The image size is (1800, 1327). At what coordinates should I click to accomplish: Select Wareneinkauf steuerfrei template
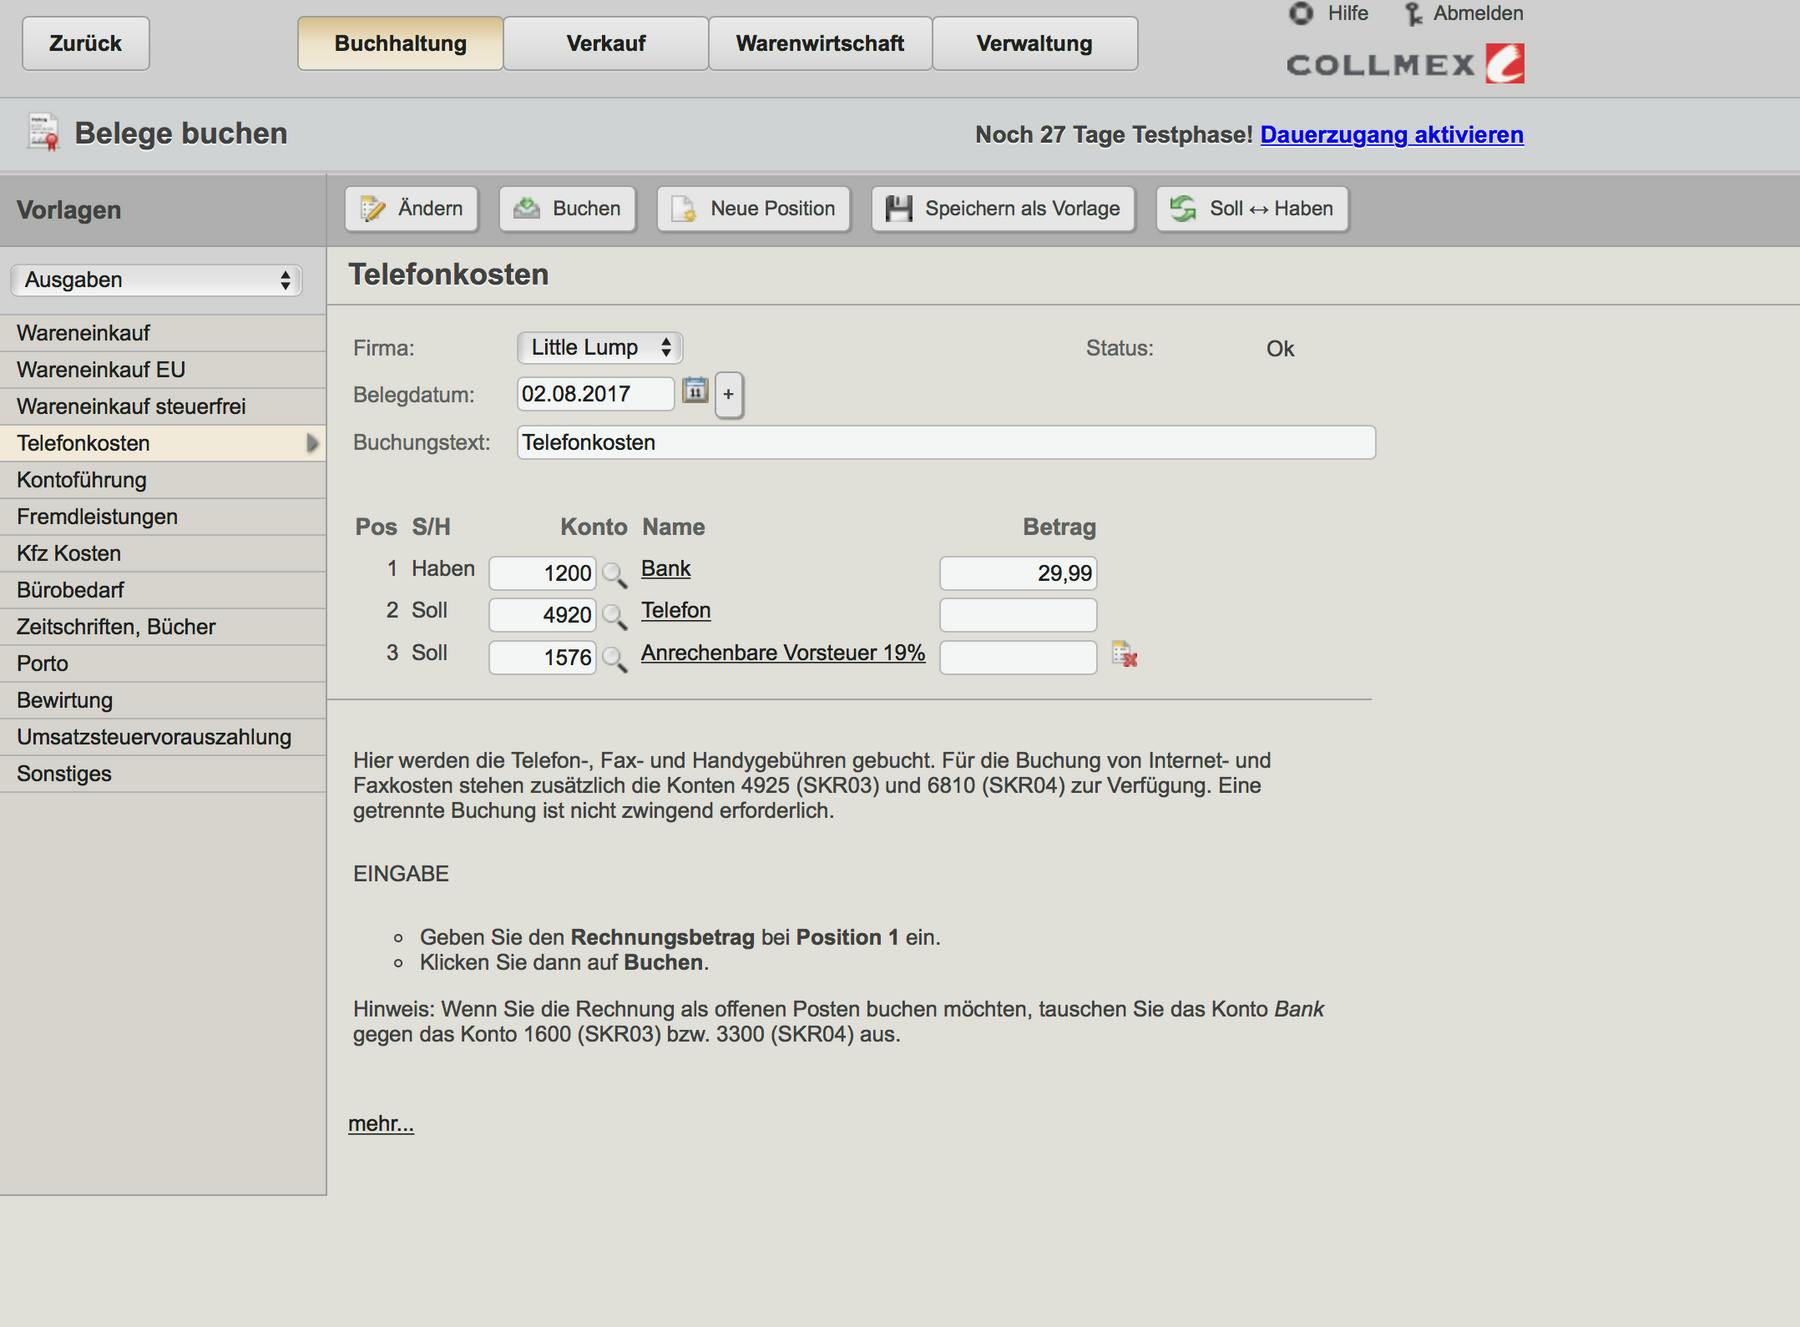click(x=163, y=407)
